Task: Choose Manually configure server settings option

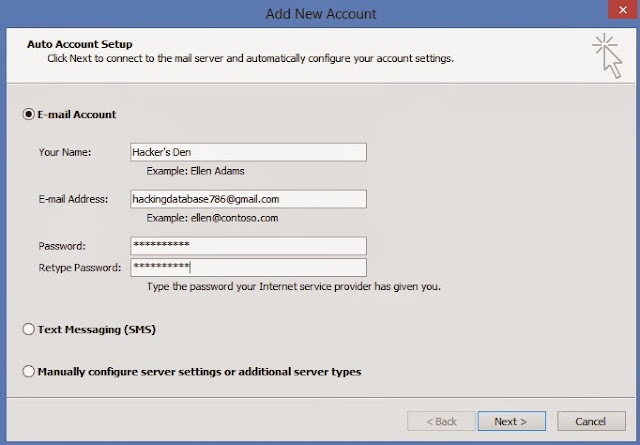Action: (28, 372)
